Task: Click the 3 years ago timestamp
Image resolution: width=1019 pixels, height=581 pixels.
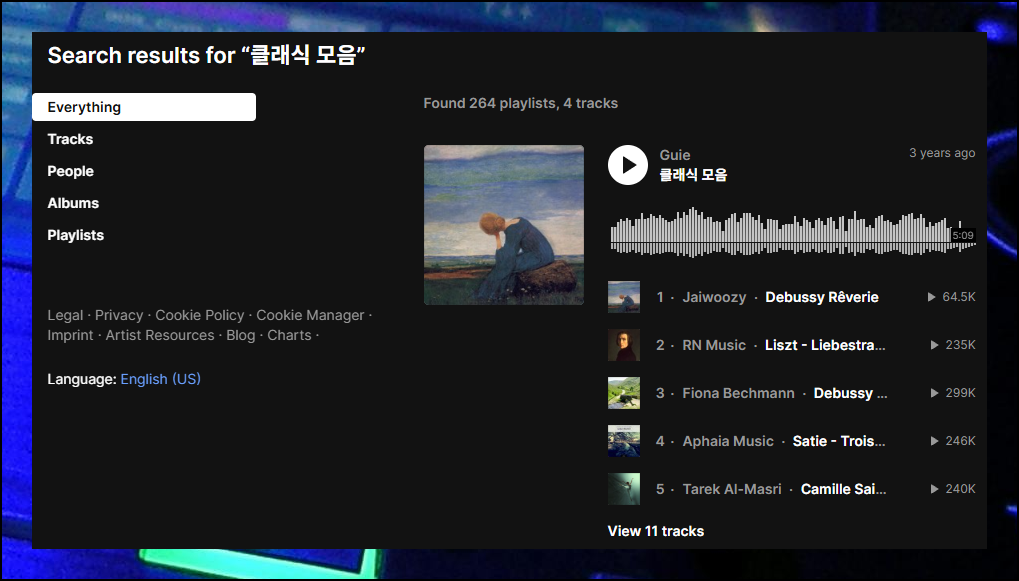Action: [x=942, y=153]
